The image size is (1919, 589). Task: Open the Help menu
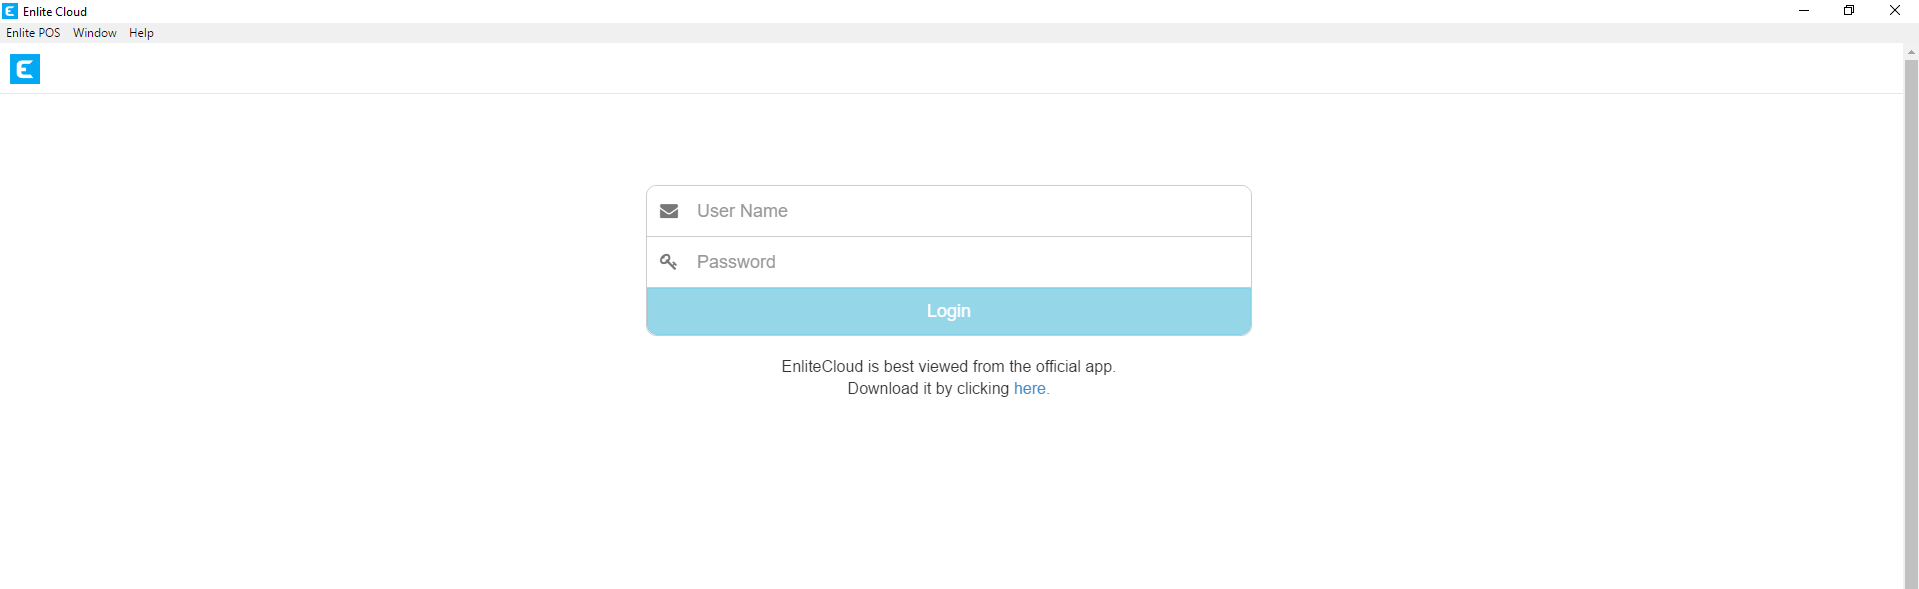tap(141, 33)
